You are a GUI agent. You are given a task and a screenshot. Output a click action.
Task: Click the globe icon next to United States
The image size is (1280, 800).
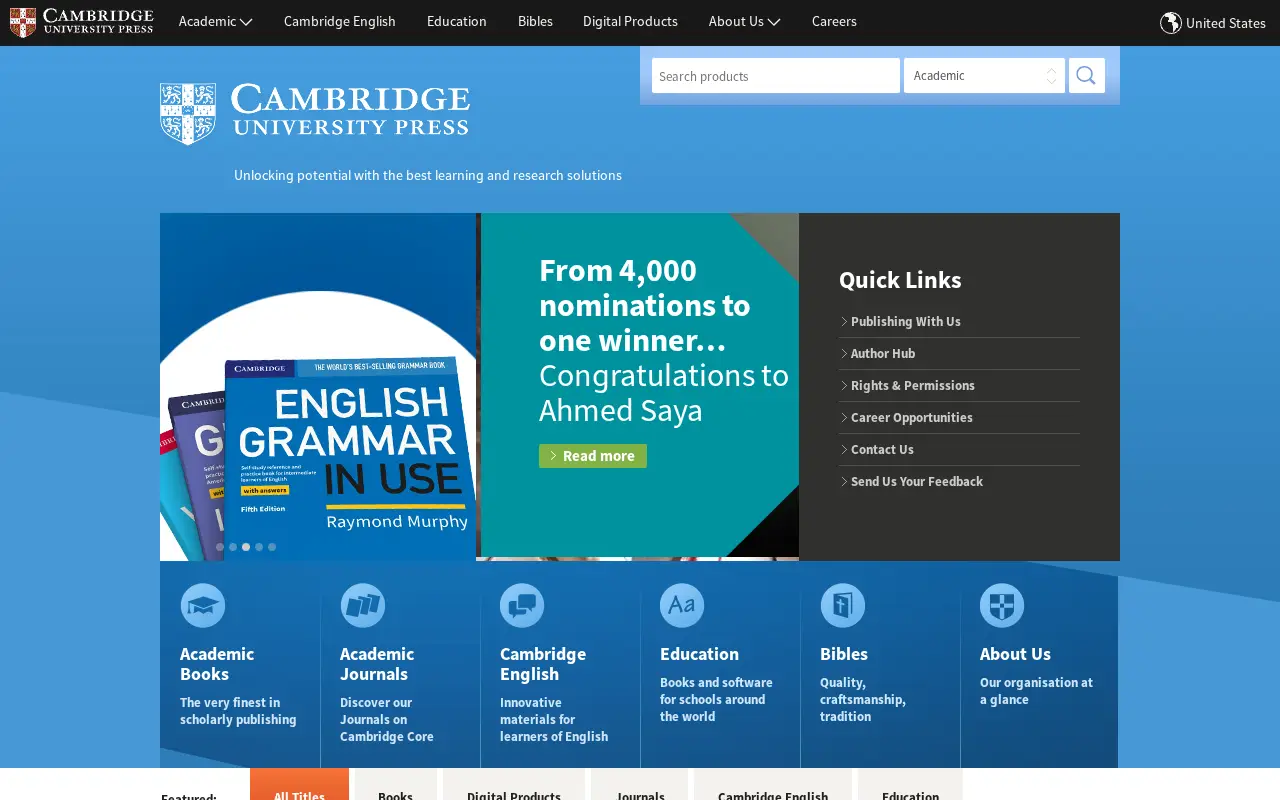tap(1170, 22)
